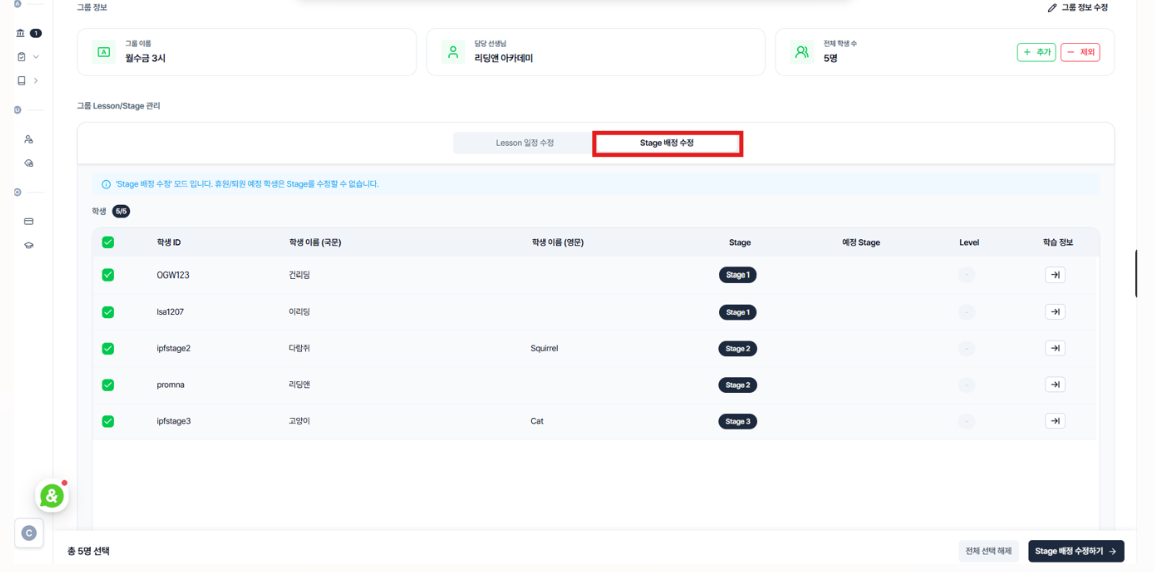This screenshot has width=1154, height=572.
Task: Expand the clipboard menu chevron in sidebar
Action: (x=35, y=57)
